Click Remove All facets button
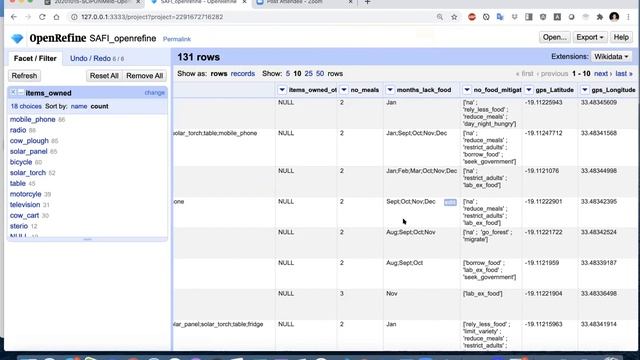This screenshot has height=360, width=640. pyautogui.click(x=144, y=76)
